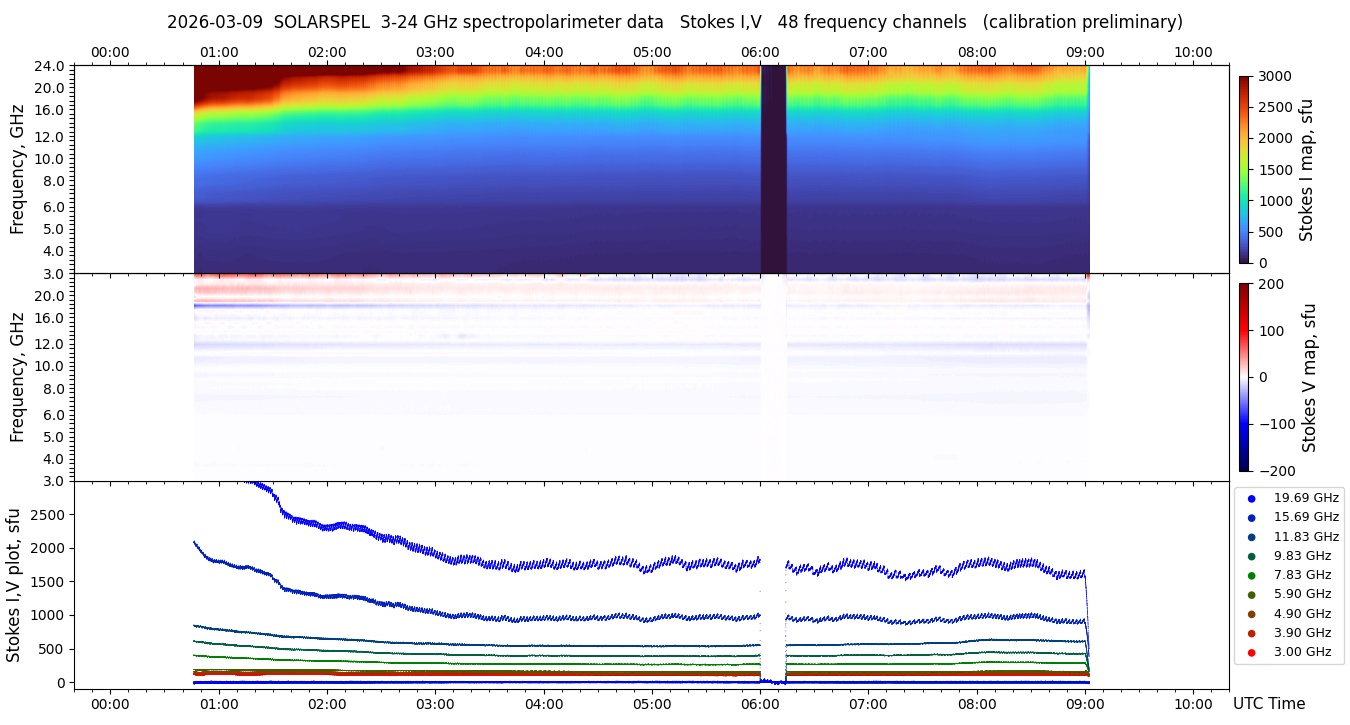Click the 06:00 tick label on bottom axis
Image resolution: width=1350 pixels, height=725 pixels.
(x=760, y=704)
